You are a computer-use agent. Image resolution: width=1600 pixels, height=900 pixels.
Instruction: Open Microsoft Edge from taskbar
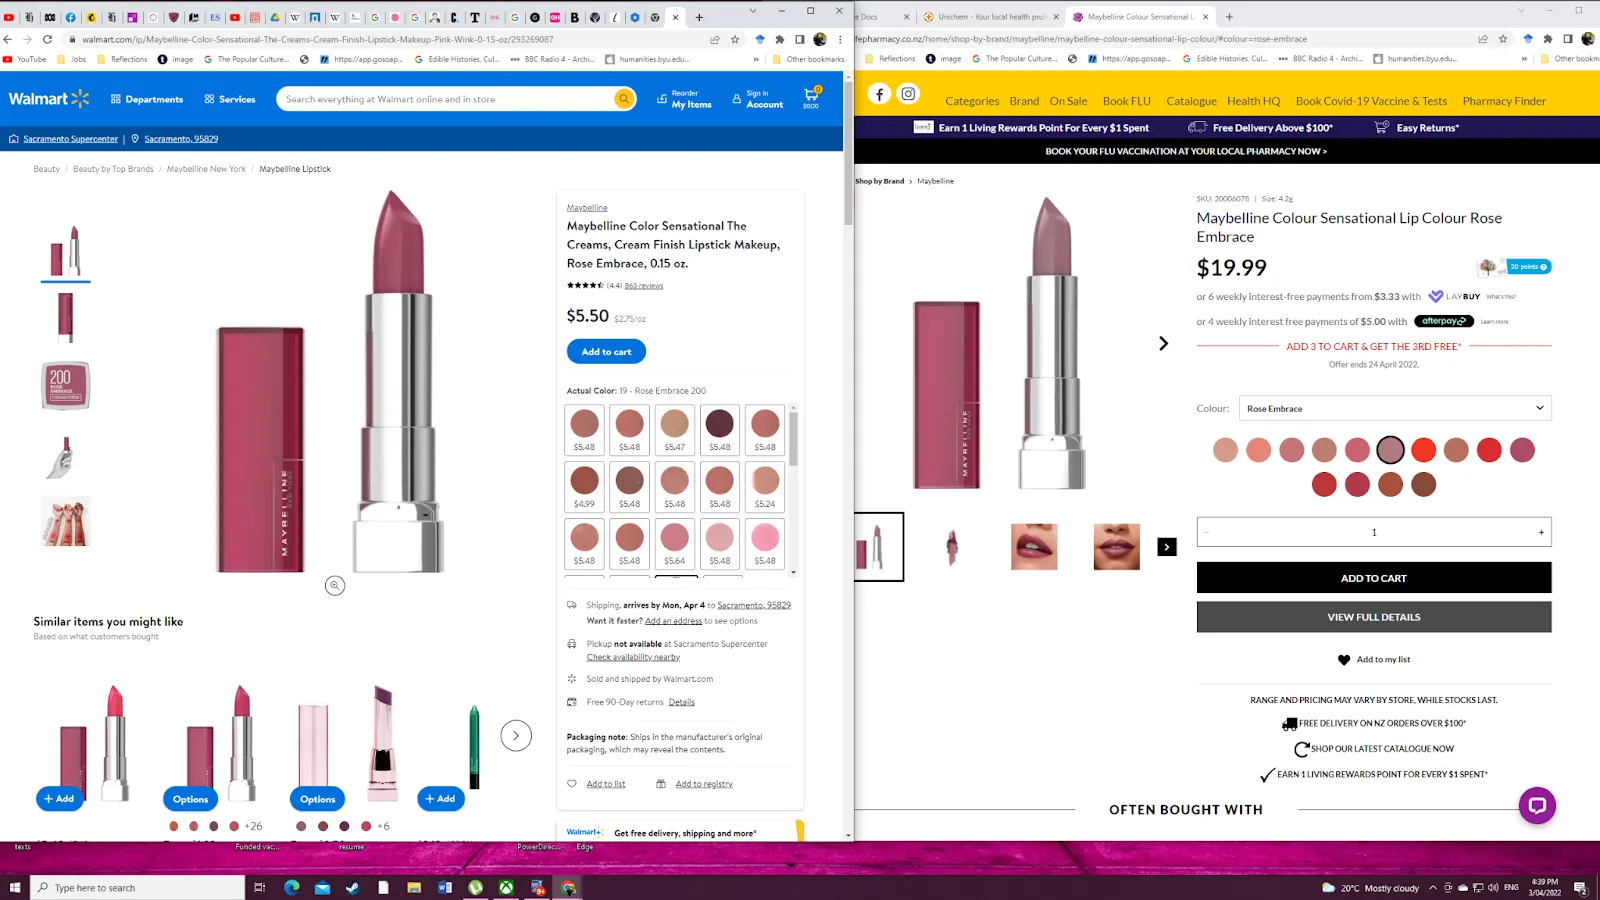pyautogui.click(x=292, y=887)
